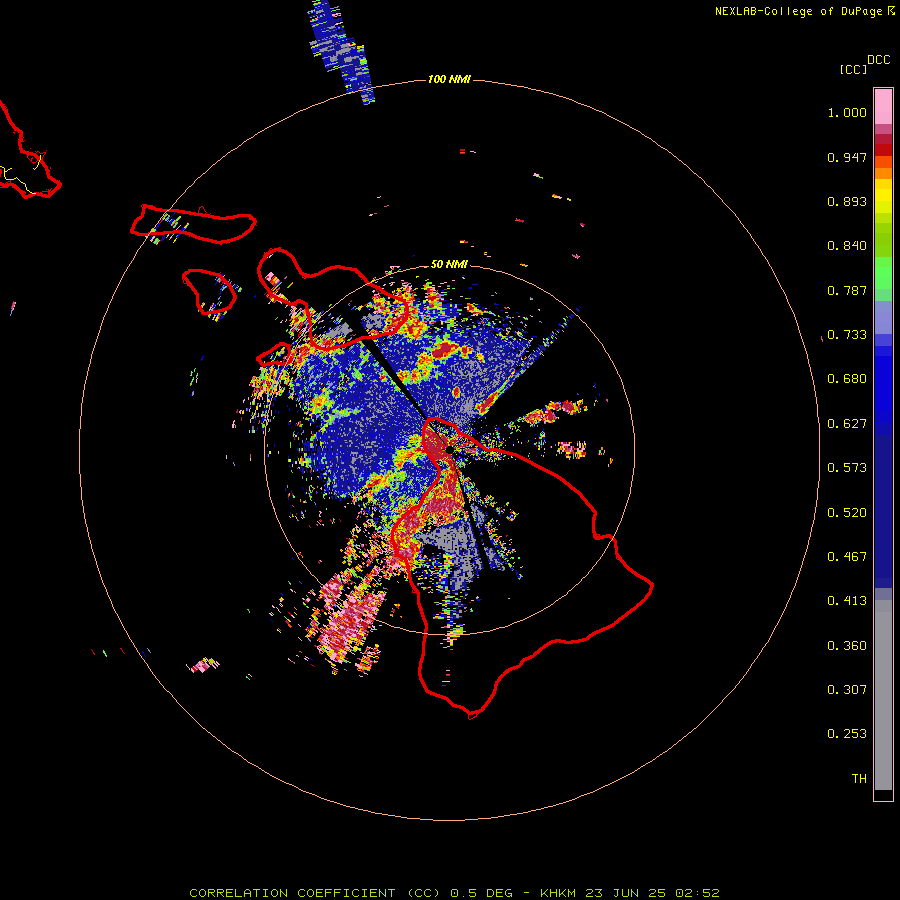
Task: Click the TH threshold label
Action: [x=859, y=779]
